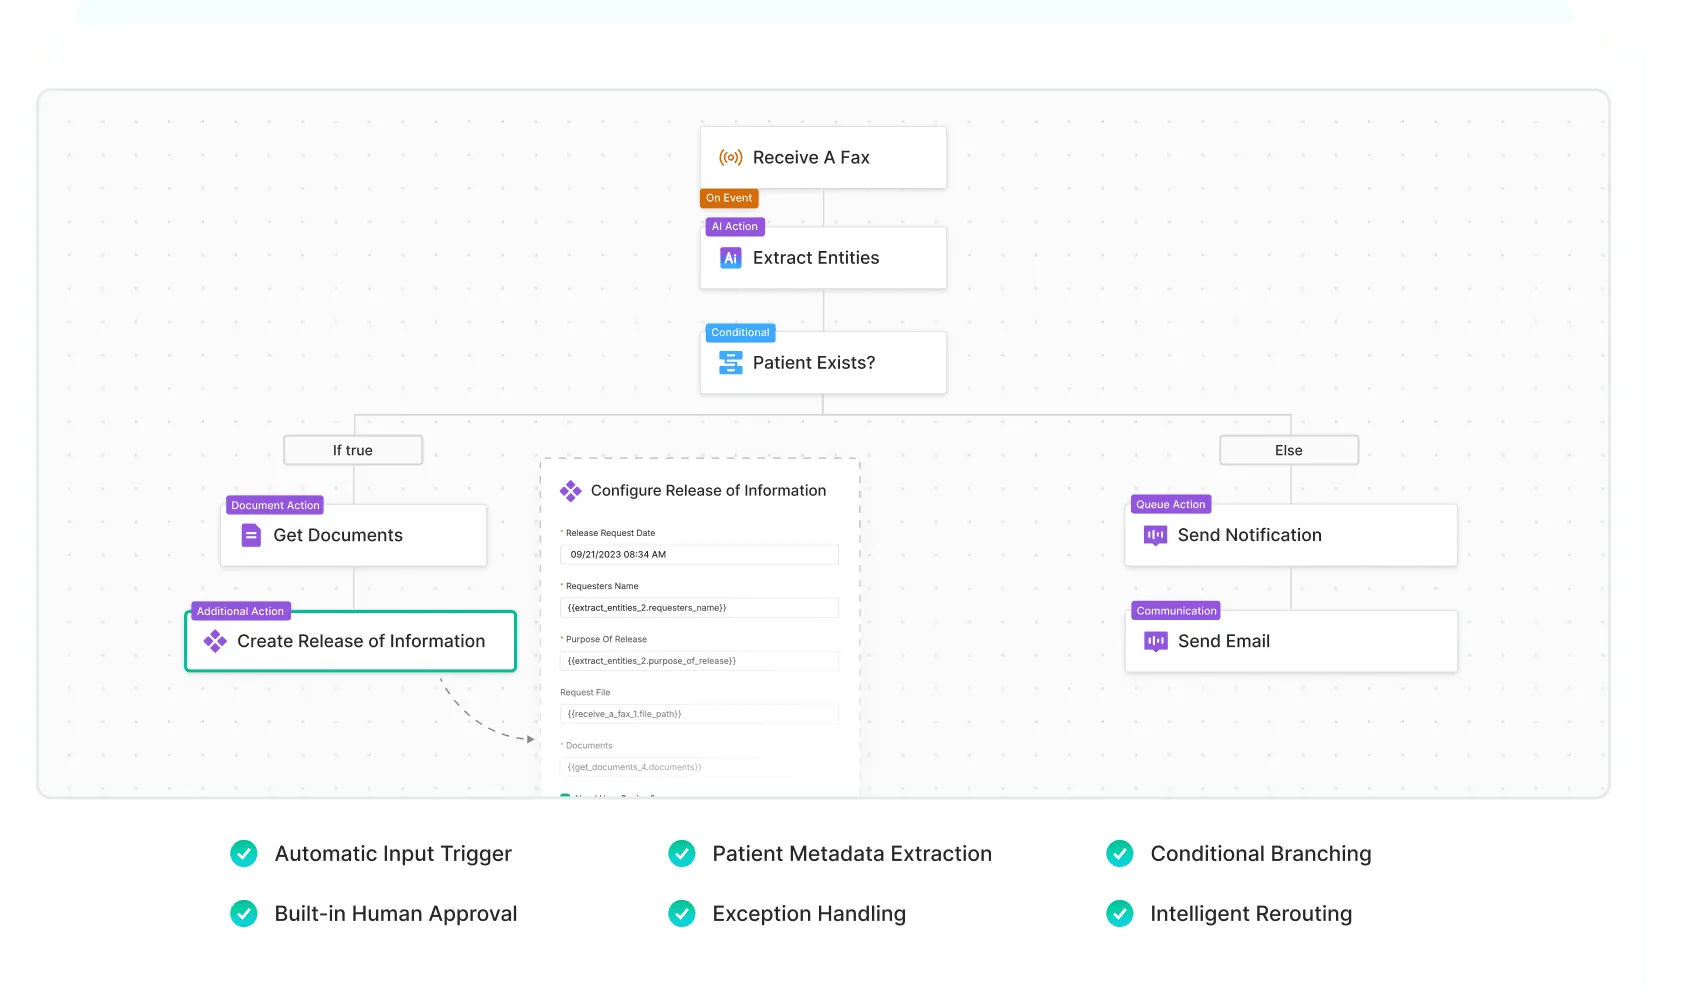Viewport: 1707px width, 993px height.
Task: Click the Get Documents file icon
Action: tap(251, 536)
